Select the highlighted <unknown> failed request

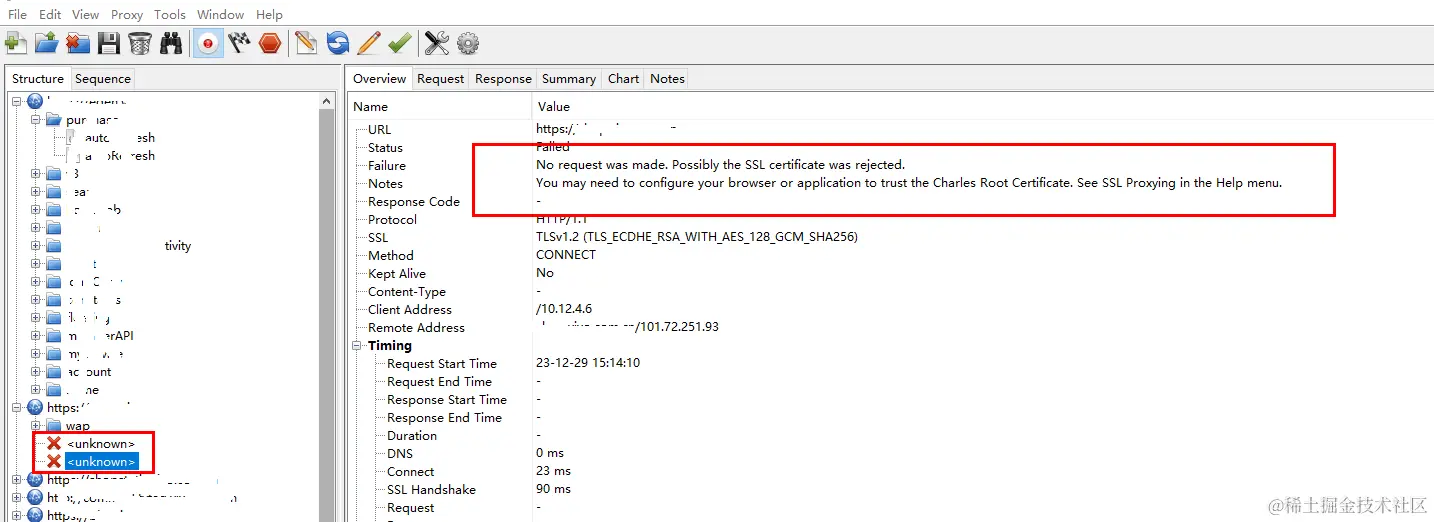(x=101, y=462)
